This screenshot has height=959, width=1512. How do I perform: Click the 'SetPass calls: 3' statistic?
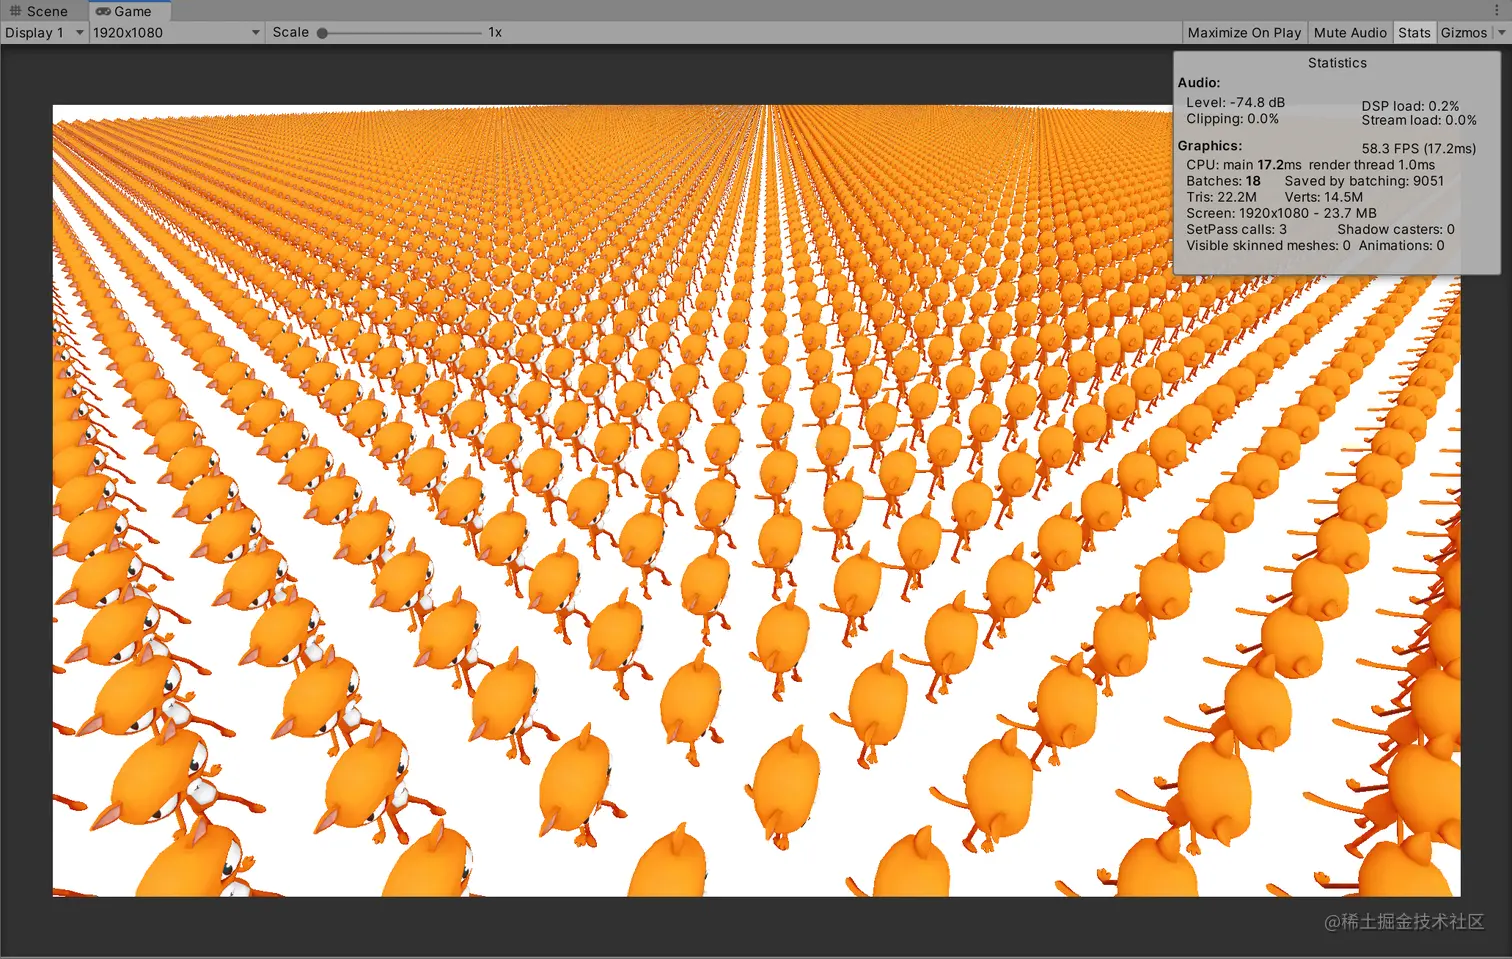1236,229
